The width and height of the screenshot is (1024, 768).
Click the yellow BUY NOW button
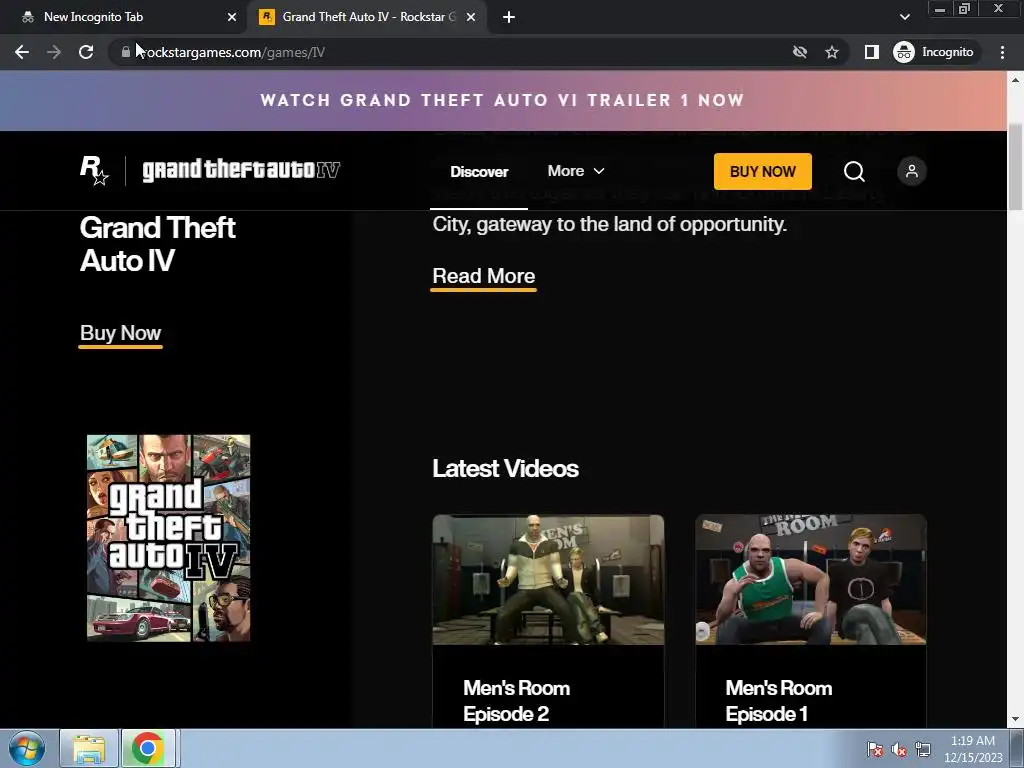tap(763, 172)
